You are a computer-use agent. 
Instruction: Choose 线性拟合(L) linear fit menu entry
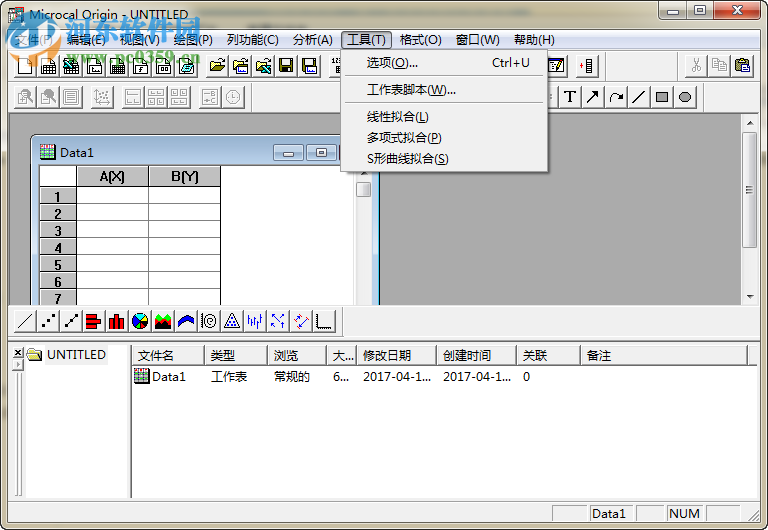(397, 117)
